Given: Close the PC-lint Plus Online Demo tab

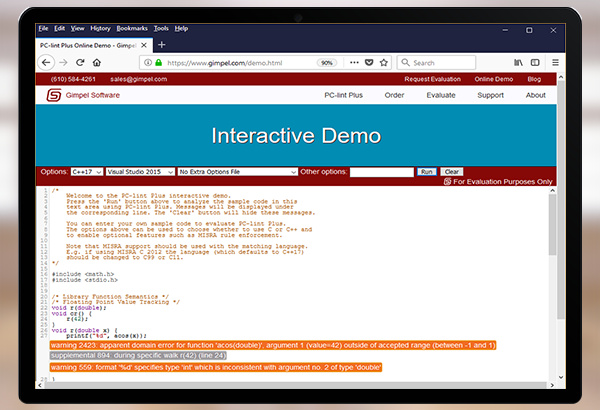Looking at the screenshot, I should tap(144, 45).
